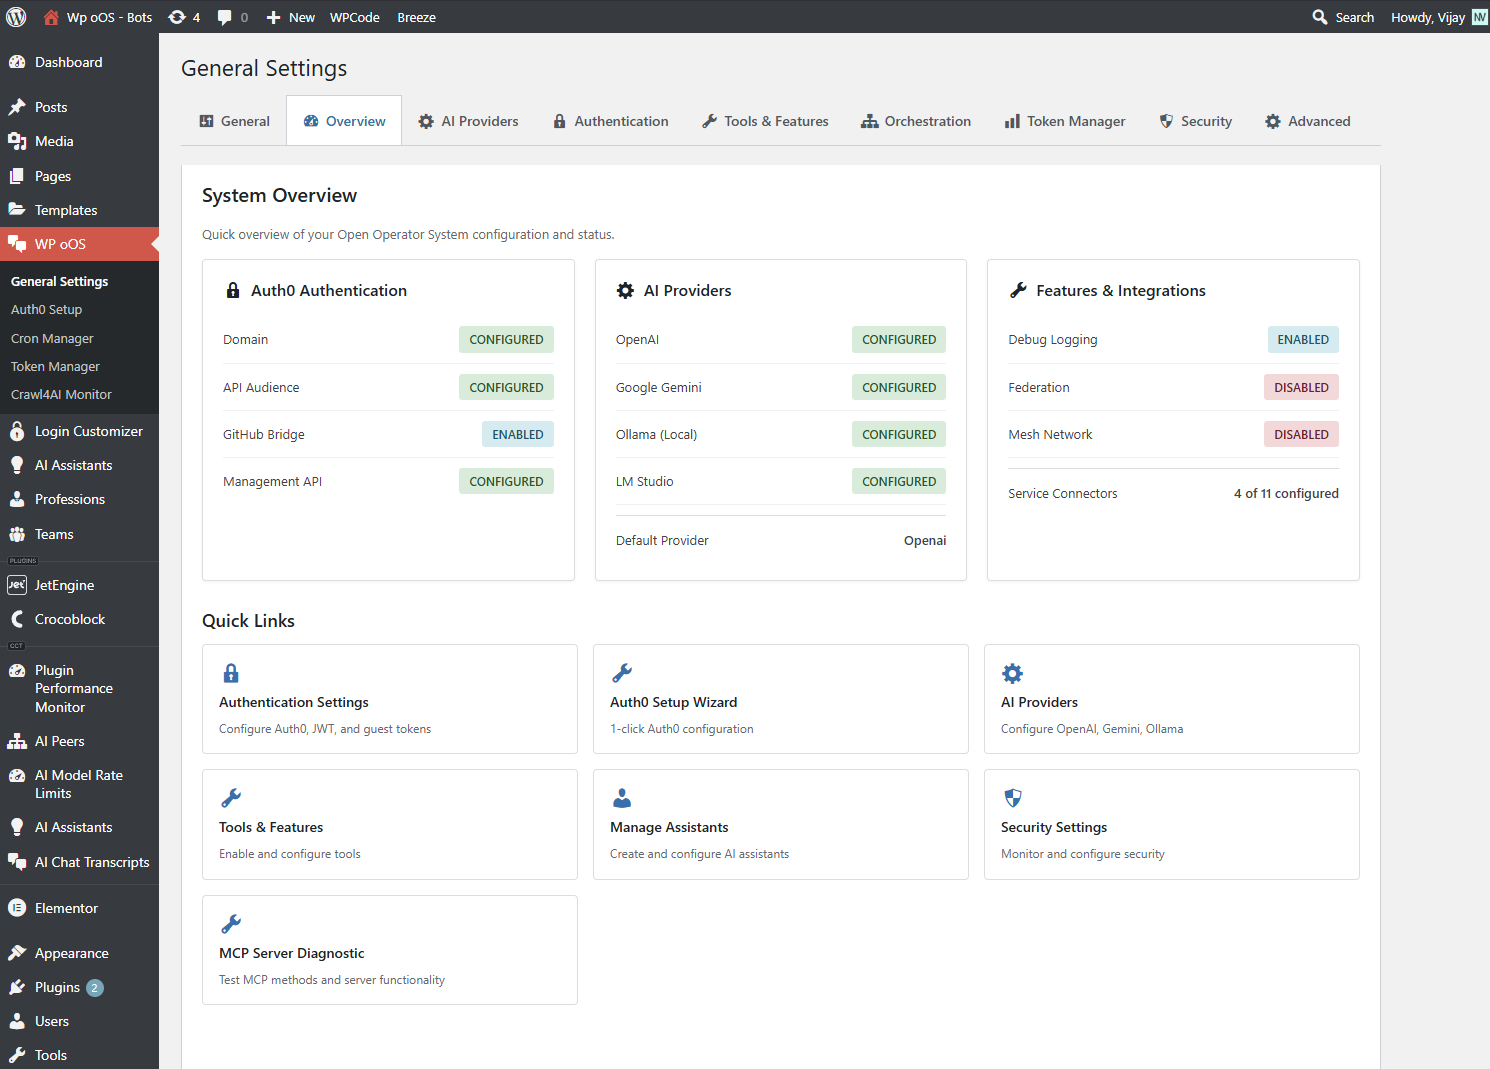Toggle the GitHub Bridge ENABLED badge

tap(517, 433)
